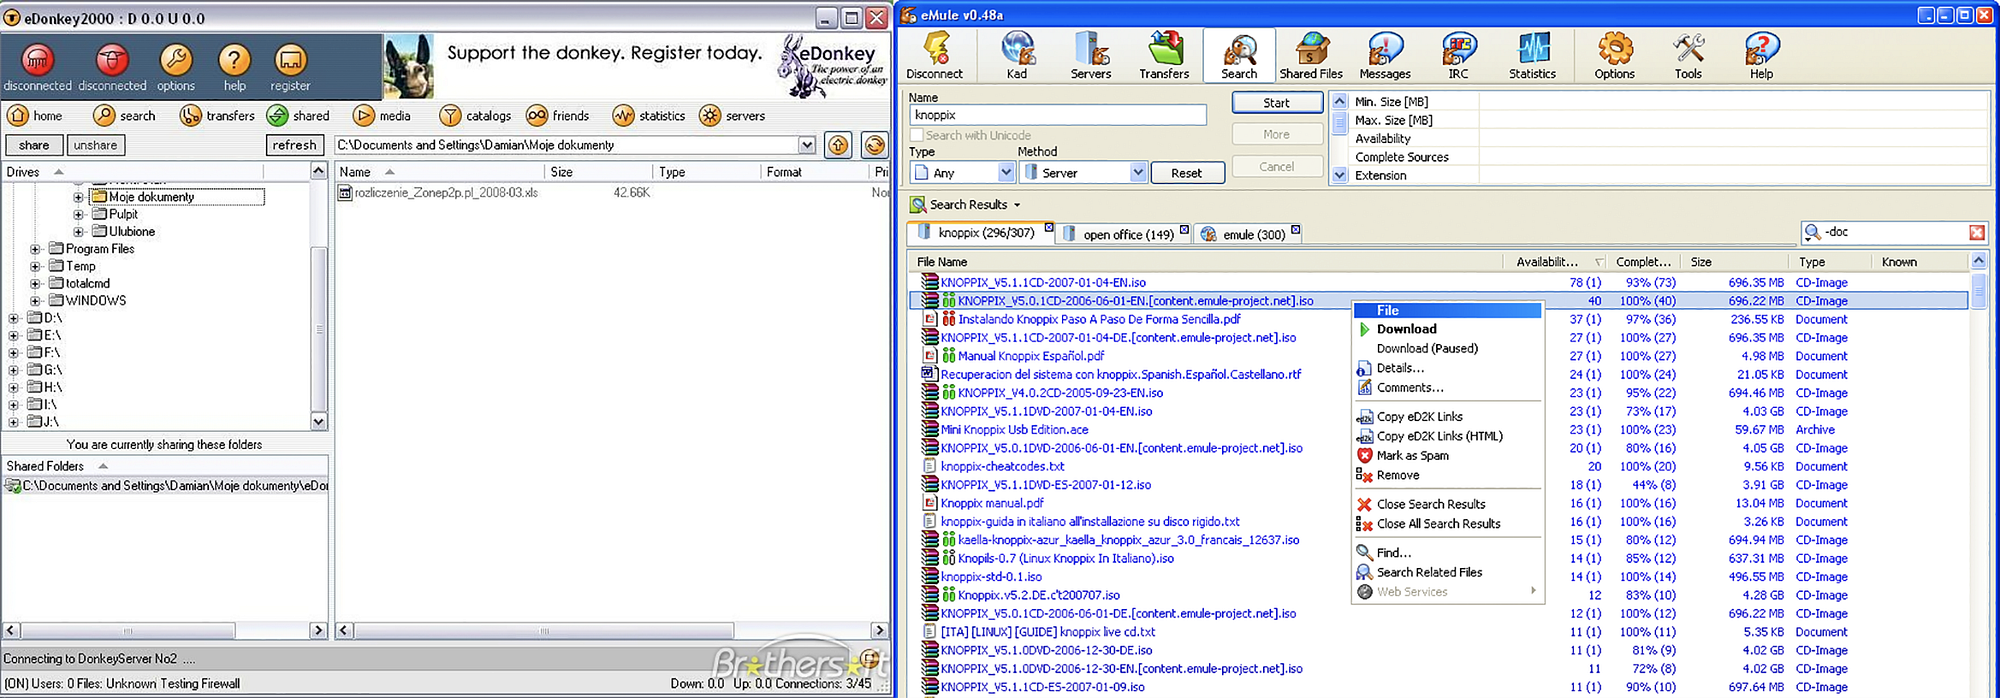Screen dimensions: 2000x698
Task: Choose Download in the context menu
Action: pos(1448,329)
